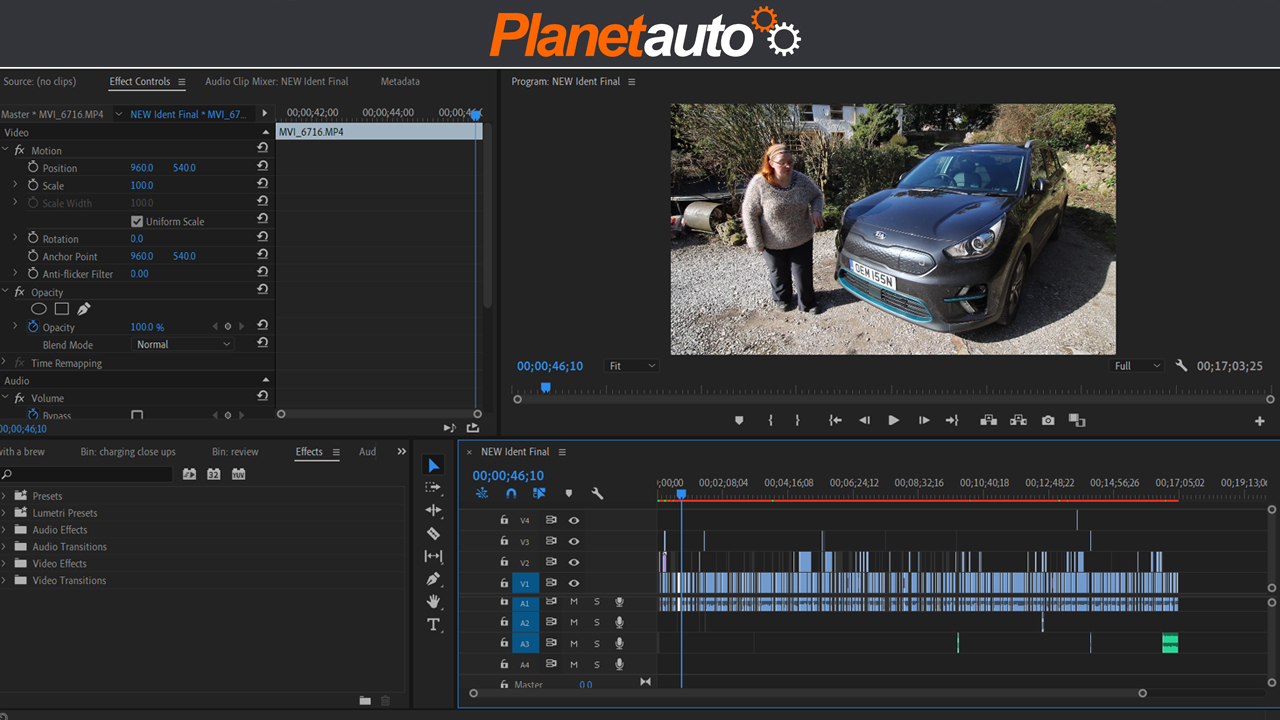Mute audio track A1
This screenshot has height=720, width=1280.
click(x=574, y=603)
